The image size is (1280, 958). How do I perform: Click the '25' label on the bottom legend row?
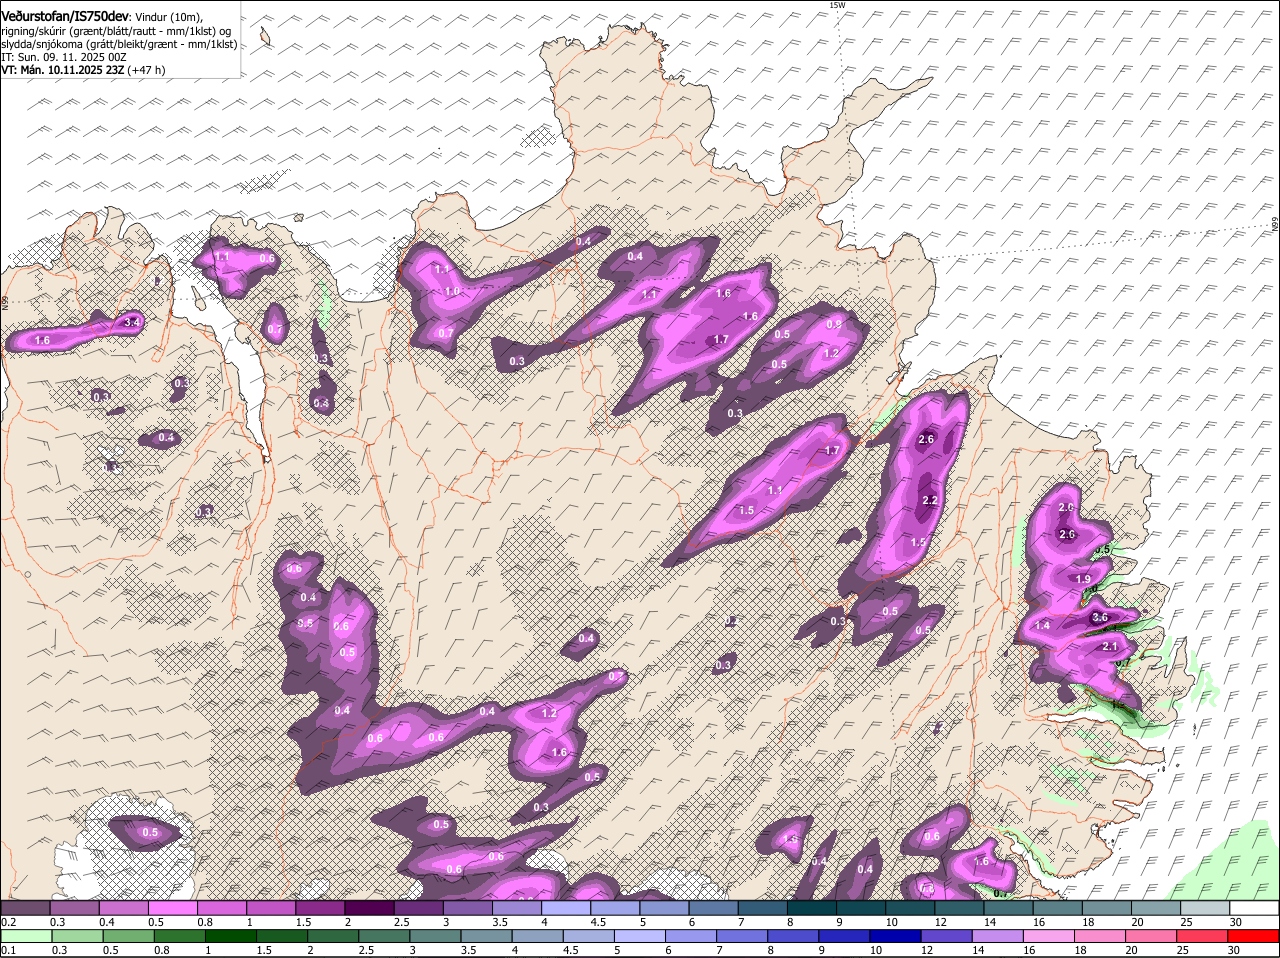click(x=1181, y=950)
